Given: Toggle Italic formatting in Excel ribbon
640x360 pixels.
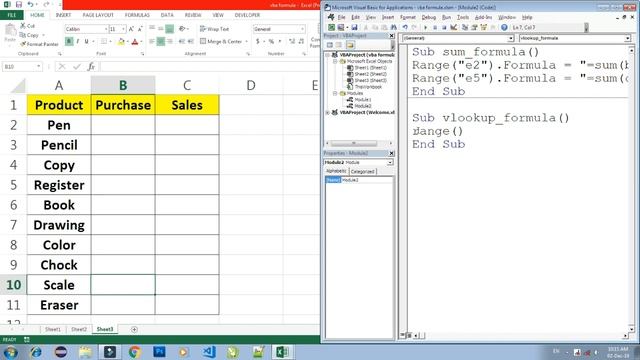Looking at the screenshot, I should (x=78, y=42).
